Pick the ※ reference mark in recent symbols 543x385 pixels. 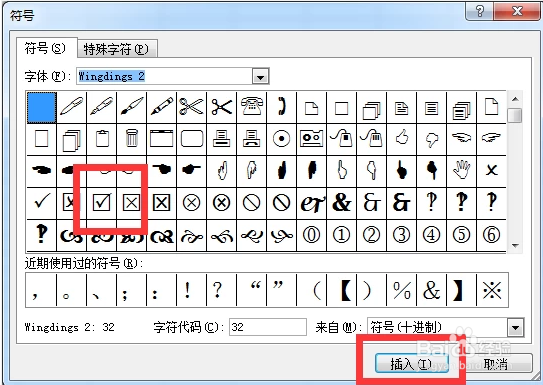click(492, 290)
